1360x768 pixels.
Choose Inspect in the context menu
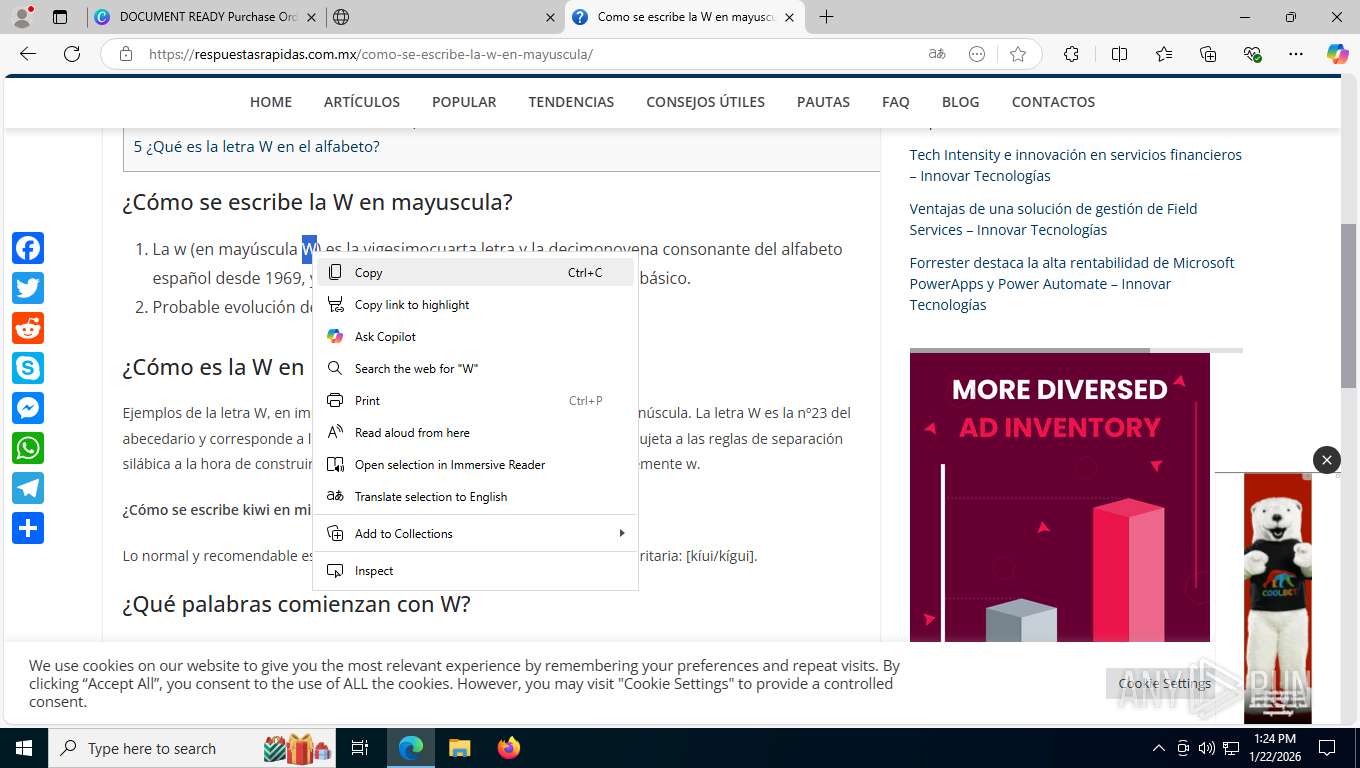[x=476, y=570]
